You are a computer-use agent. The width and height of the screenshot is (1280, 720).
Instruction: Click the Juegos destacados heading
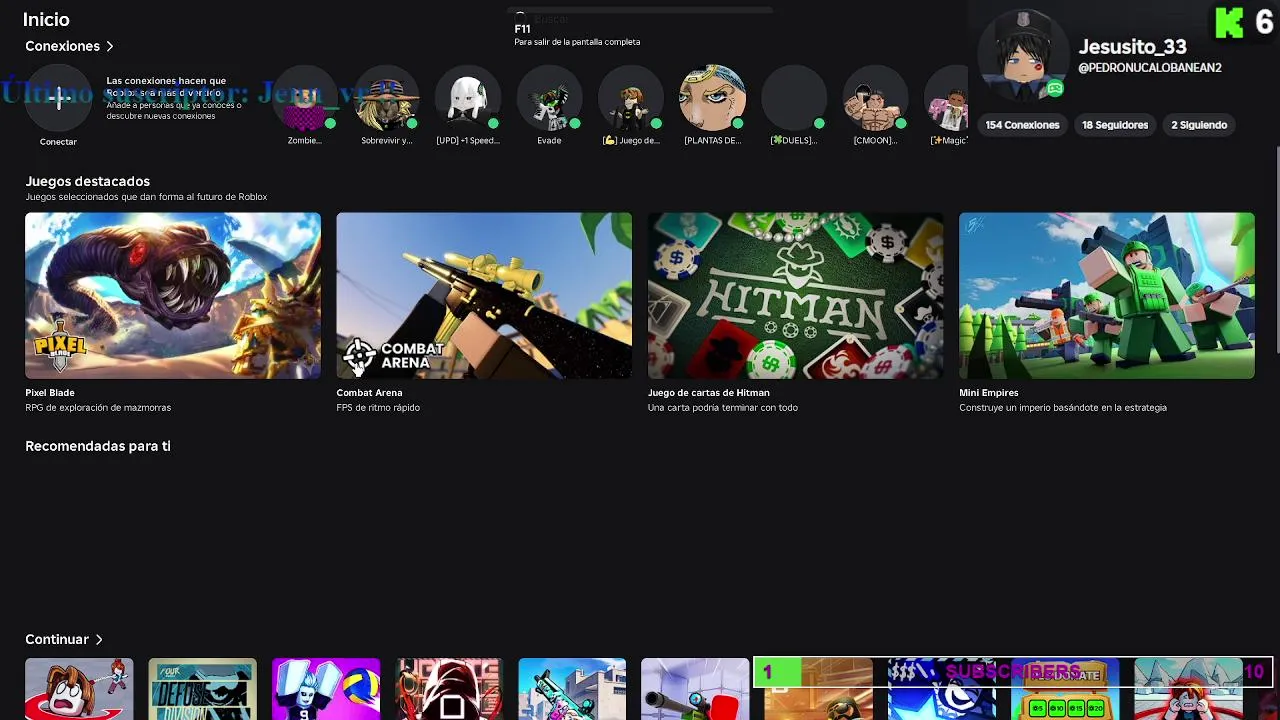(x=87, y=181)
